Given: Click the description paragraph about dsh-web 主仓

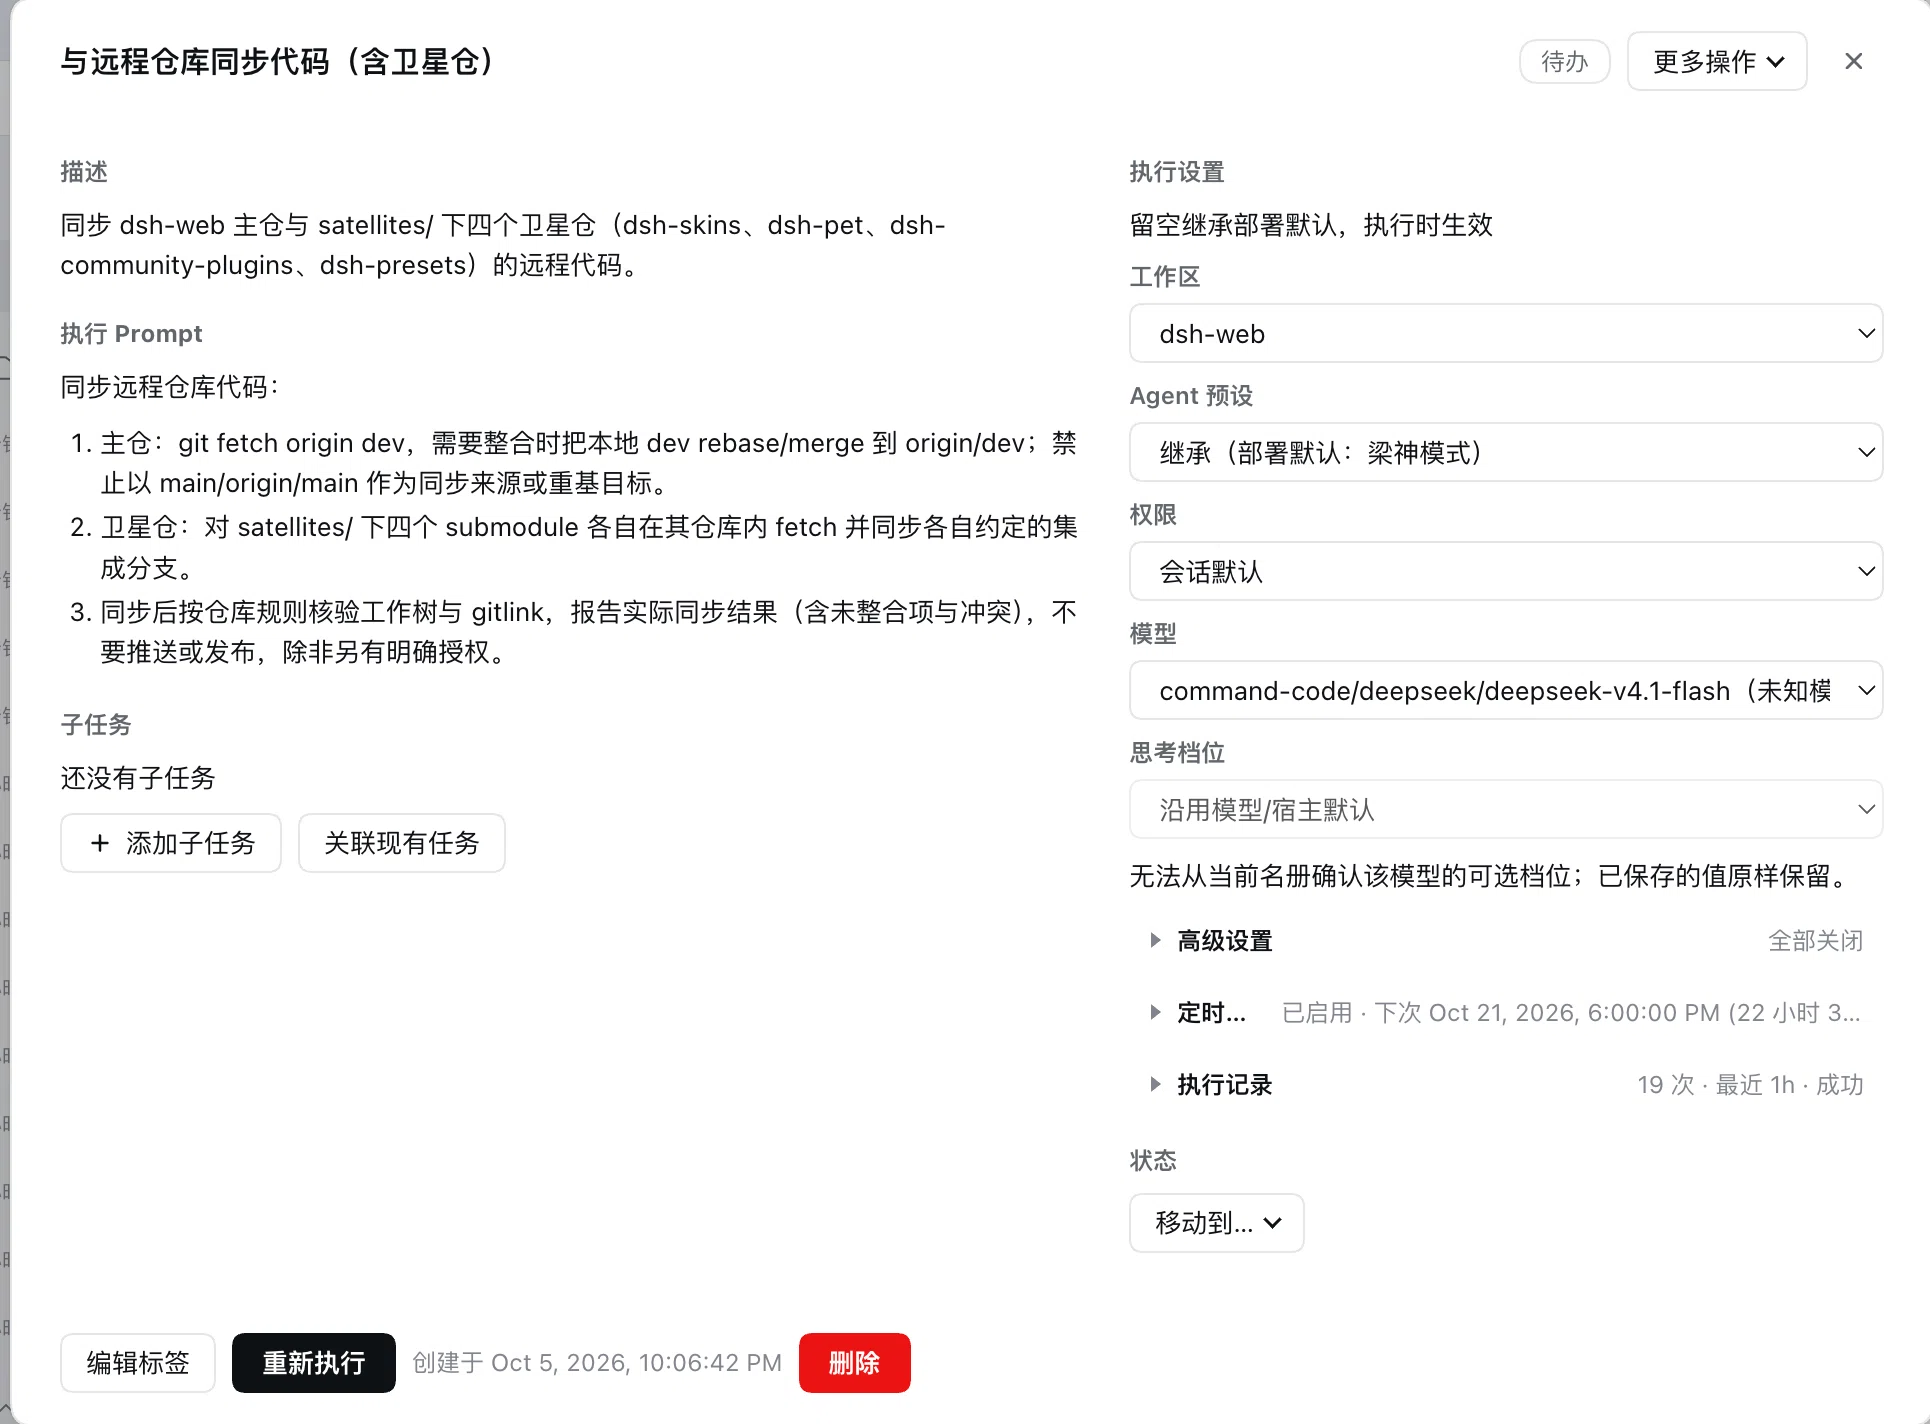Looking at the screenshot, I should click(x=503, y=245).
